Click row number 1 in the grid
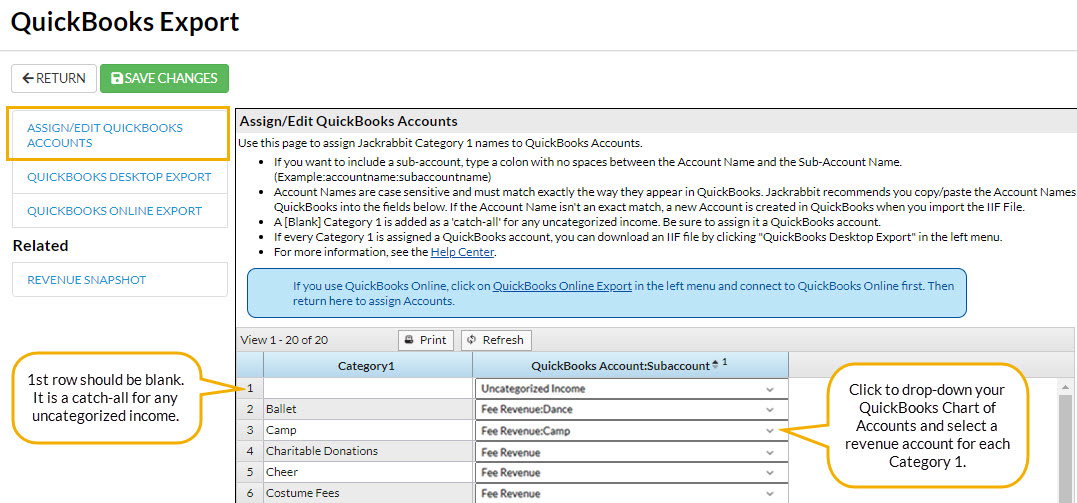Image resolution: width=1077 pixels, height=503 pixels. click(250, 388)
